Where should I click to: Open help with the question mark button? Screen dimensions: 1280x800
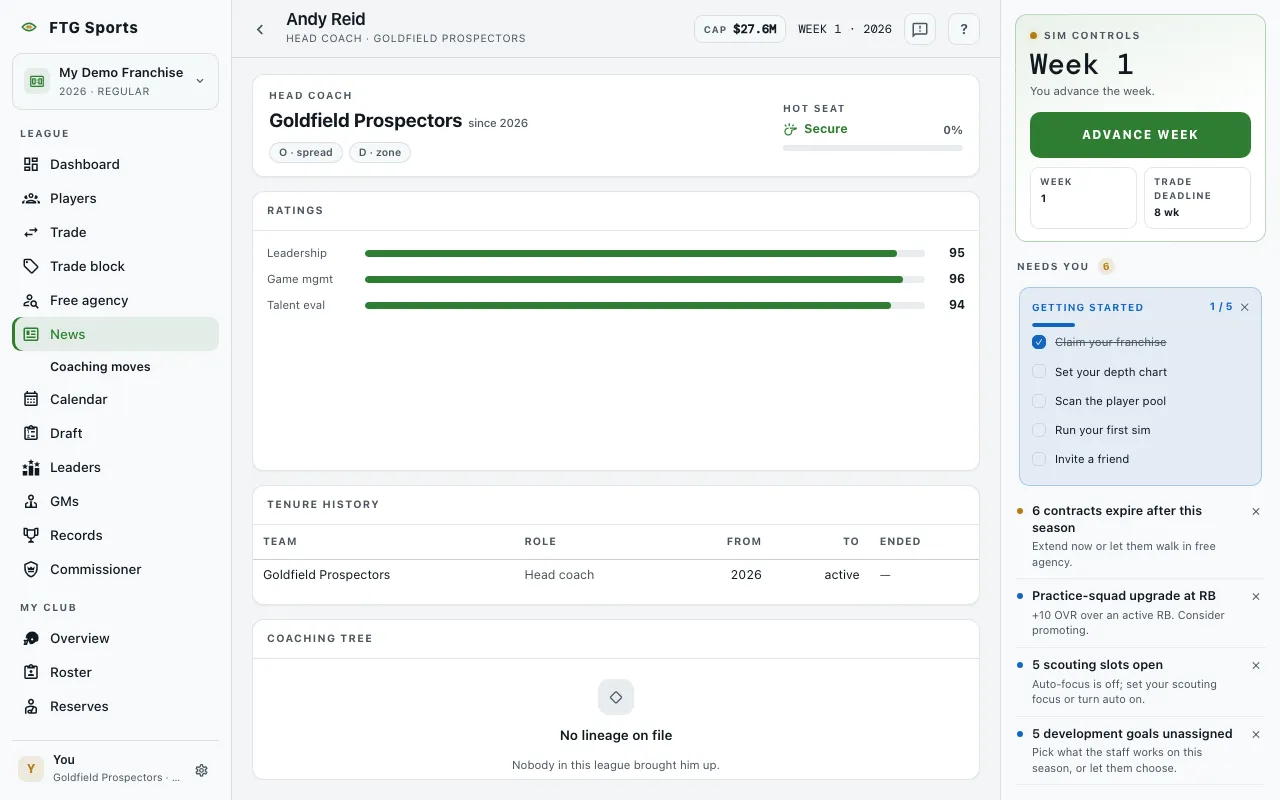(x=964, y=29)
